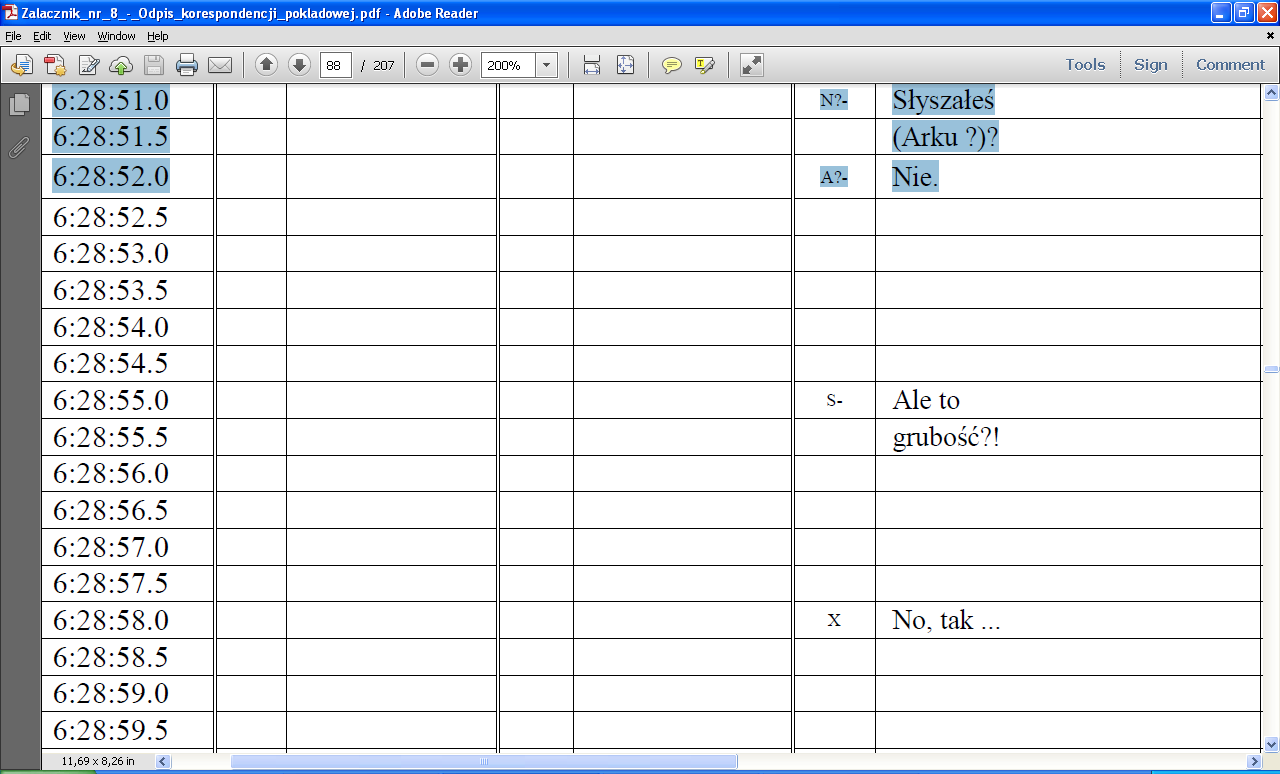Go to next page with down arrow
The image size is (1280, 774).
point(299,65)
